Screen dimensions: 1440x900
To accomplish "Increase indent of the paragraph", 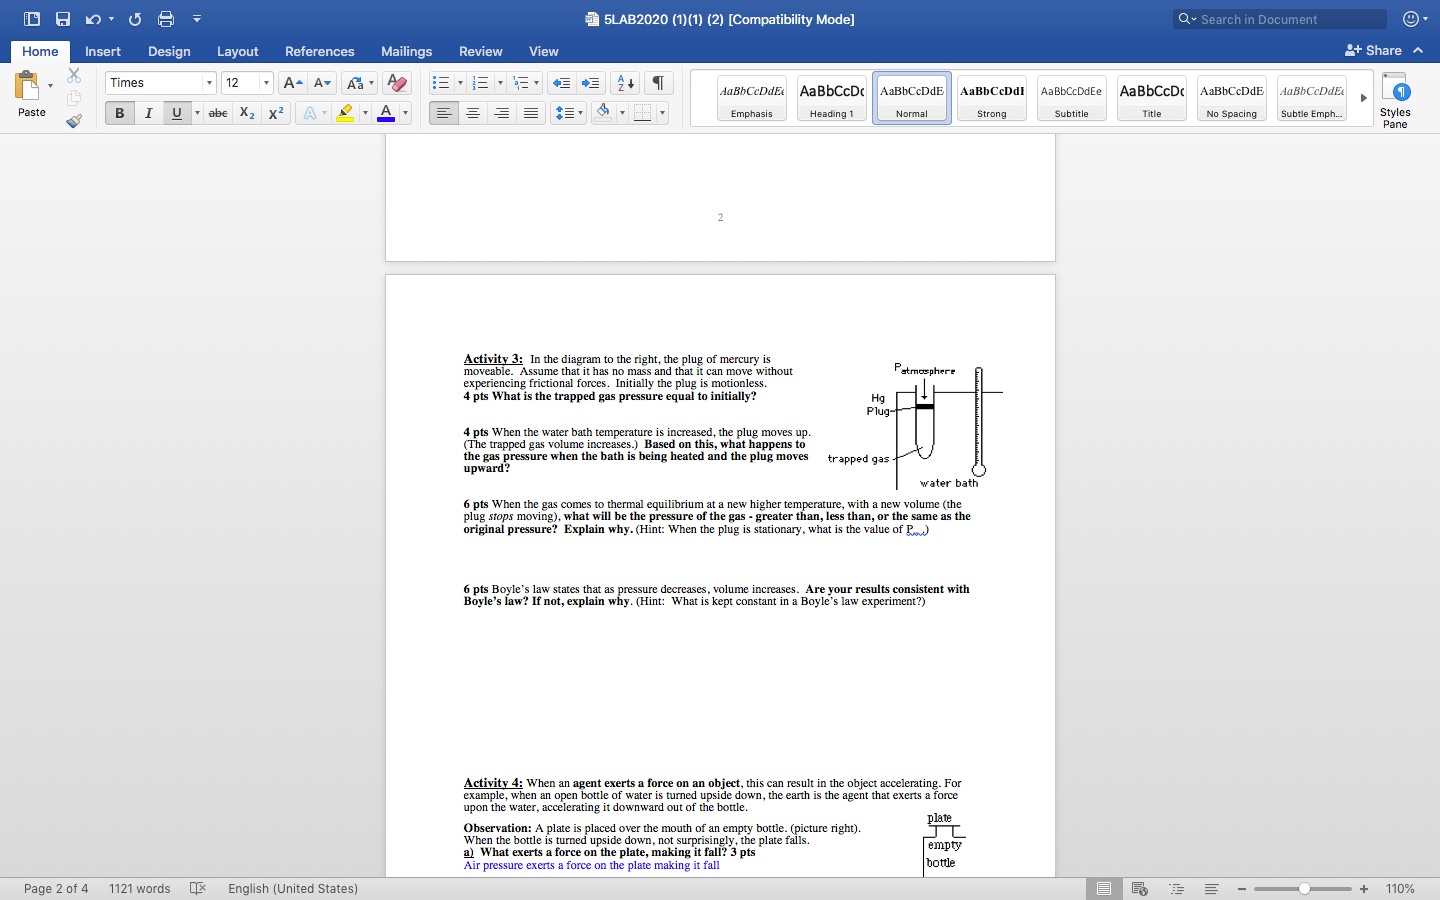I will [590, 82].
